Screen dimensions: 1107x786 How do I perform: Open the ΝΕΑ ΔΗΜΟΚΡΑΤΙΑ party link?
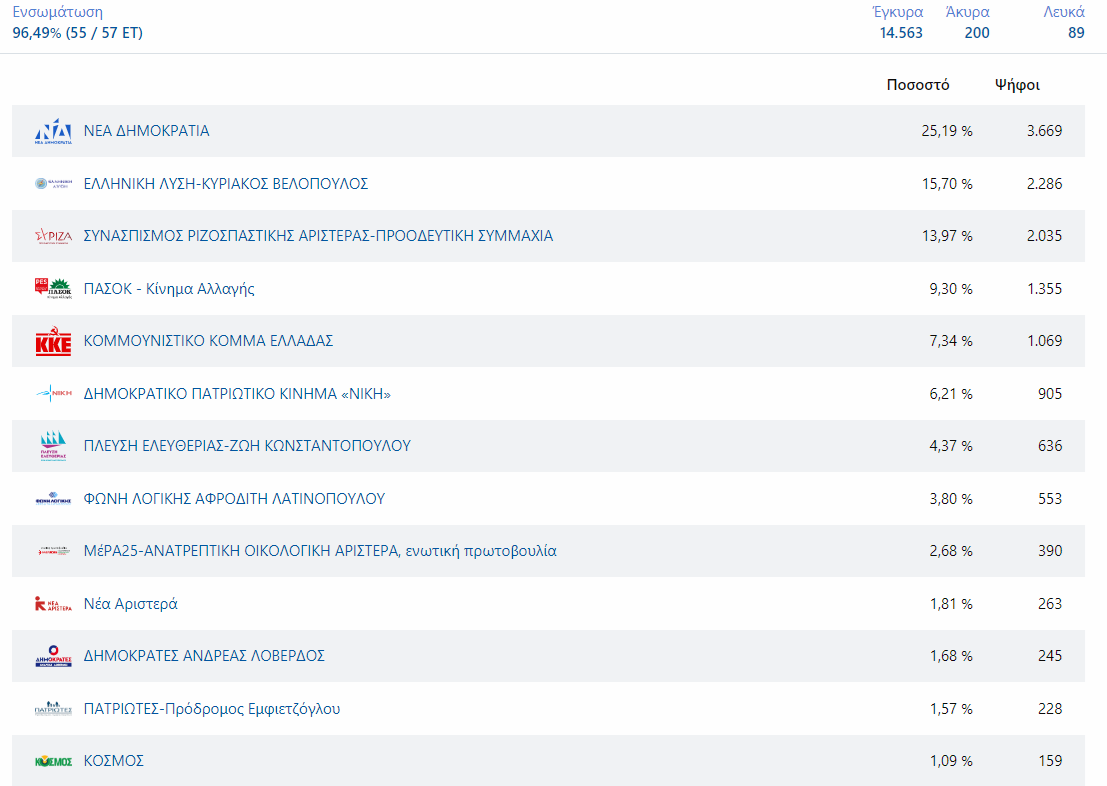pyautogui.click(x=147, y=131)
